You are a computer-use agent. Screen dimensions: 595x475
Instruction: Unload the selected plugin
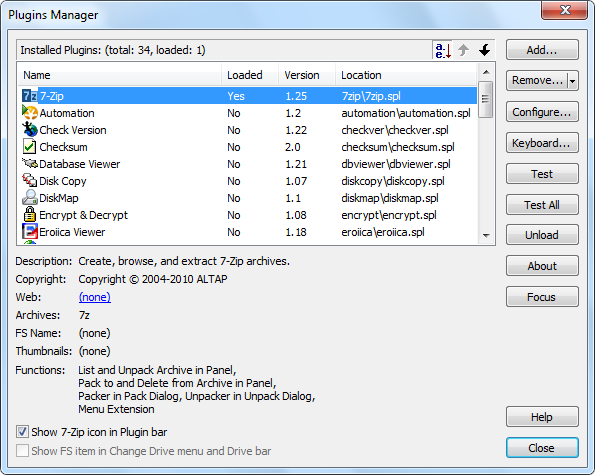click(x=542, y=235)
